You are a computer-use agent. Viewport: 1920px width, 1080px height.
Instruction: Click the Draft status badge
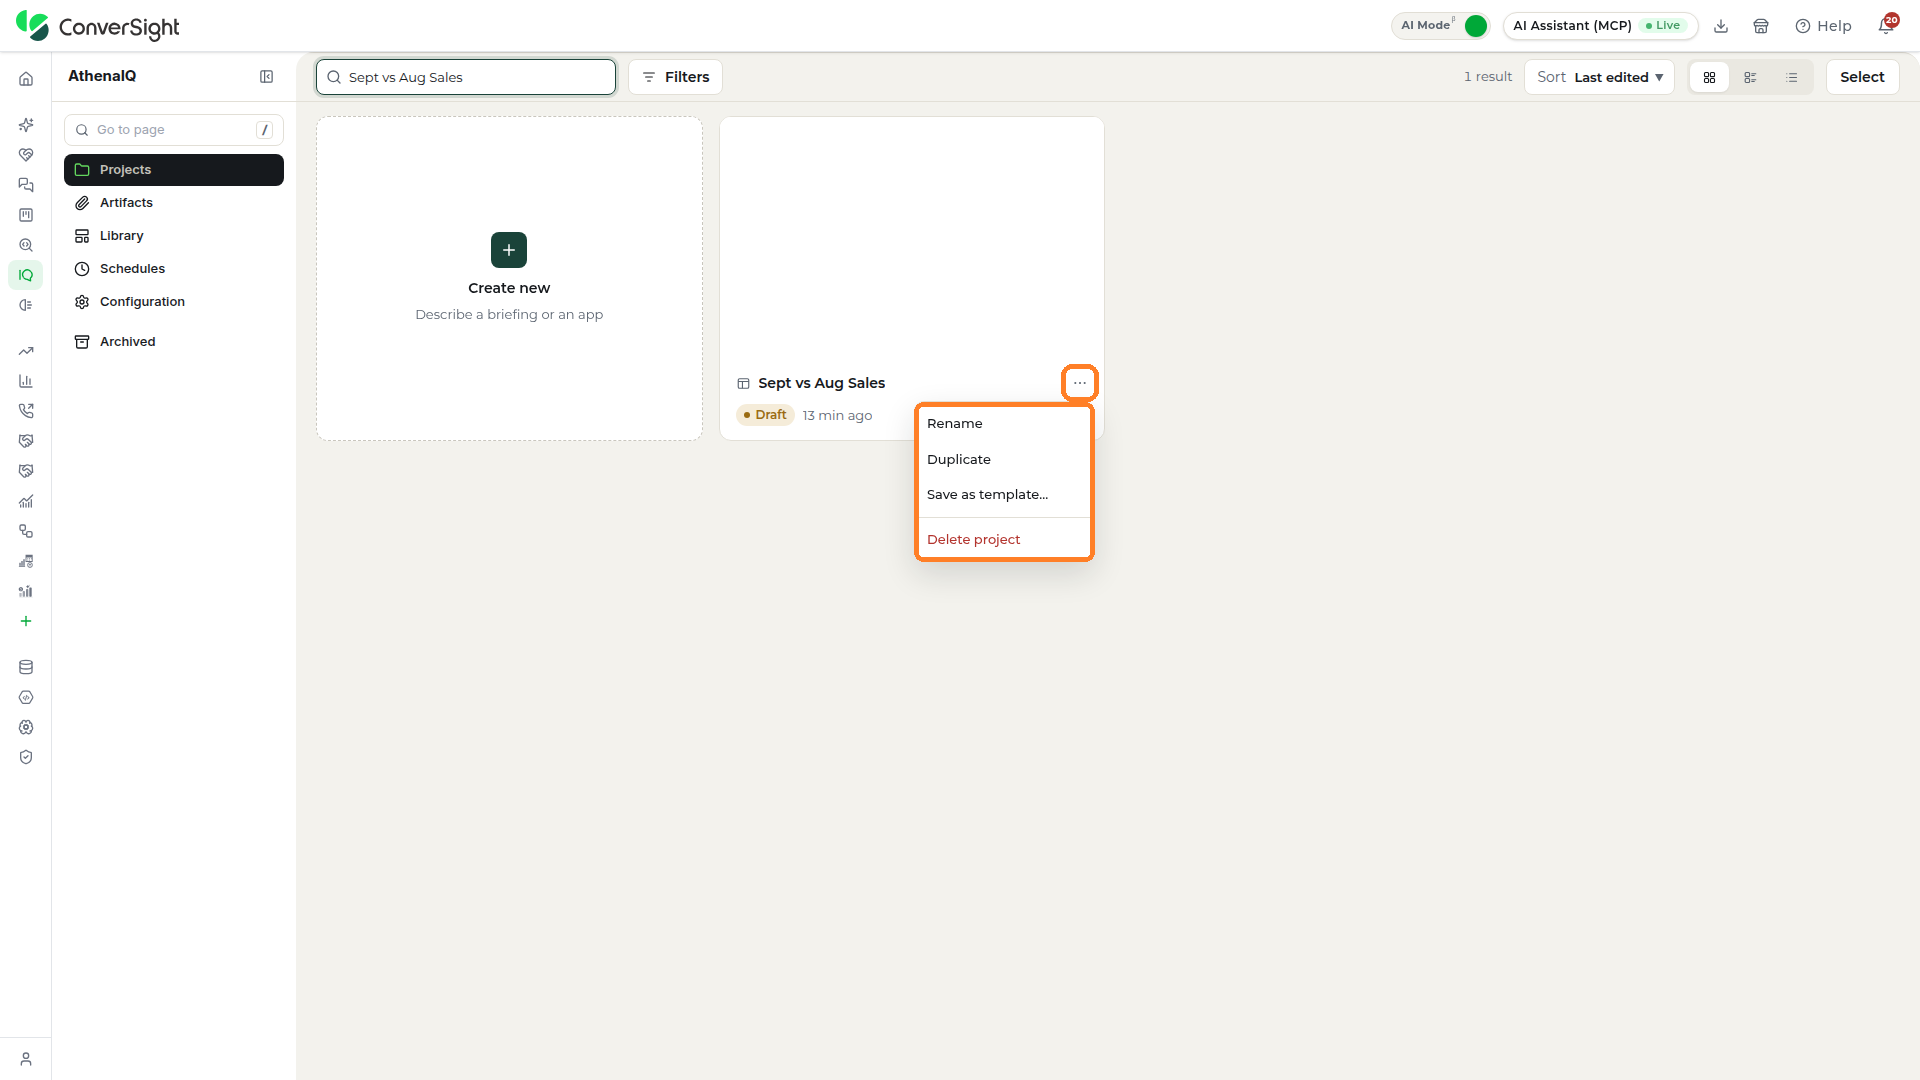765,415
